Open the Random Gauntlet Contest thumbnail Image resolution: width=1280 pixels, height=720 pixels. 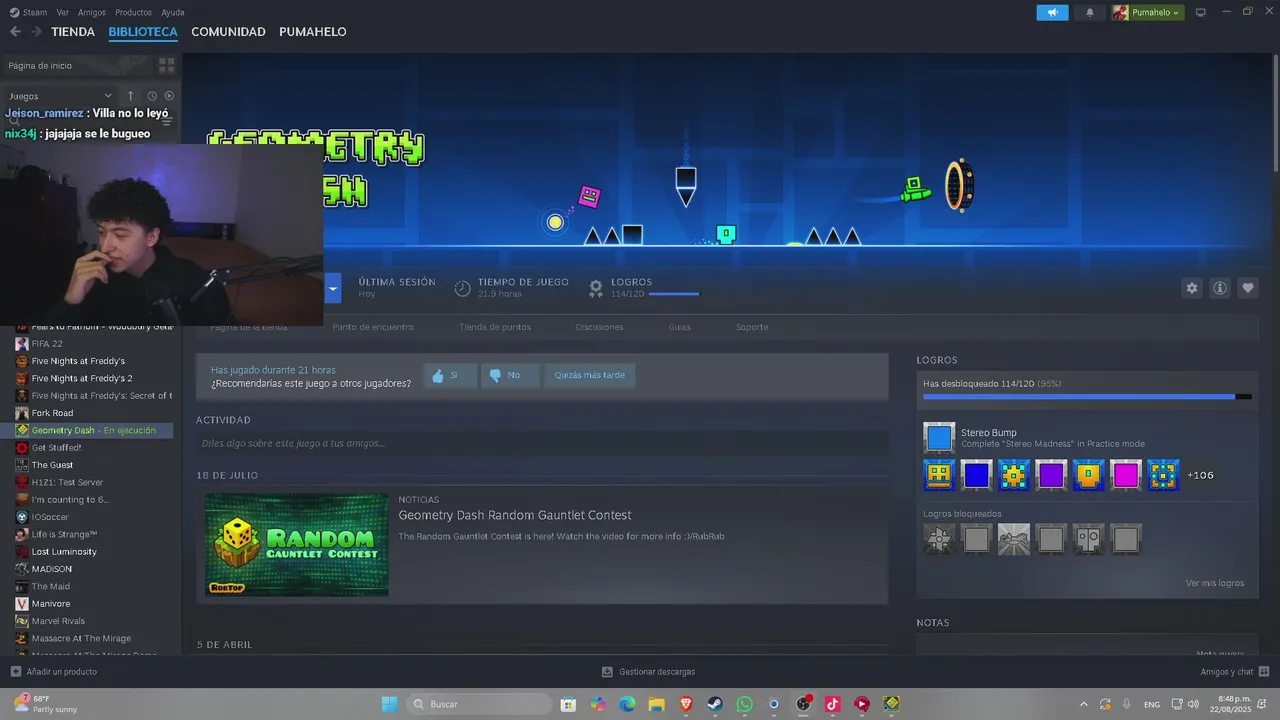click(x=296, y=544)
